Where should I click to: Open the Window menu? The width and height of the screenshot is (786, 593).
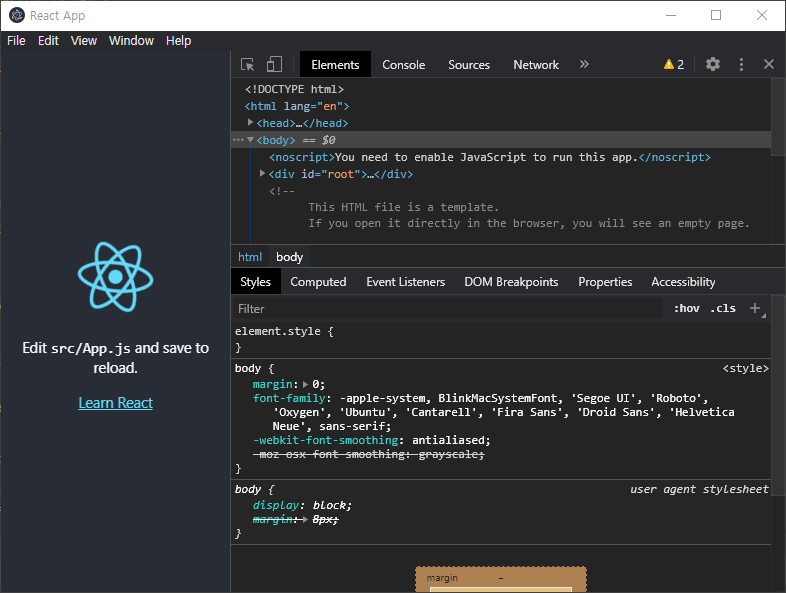[x=131, y=41]
